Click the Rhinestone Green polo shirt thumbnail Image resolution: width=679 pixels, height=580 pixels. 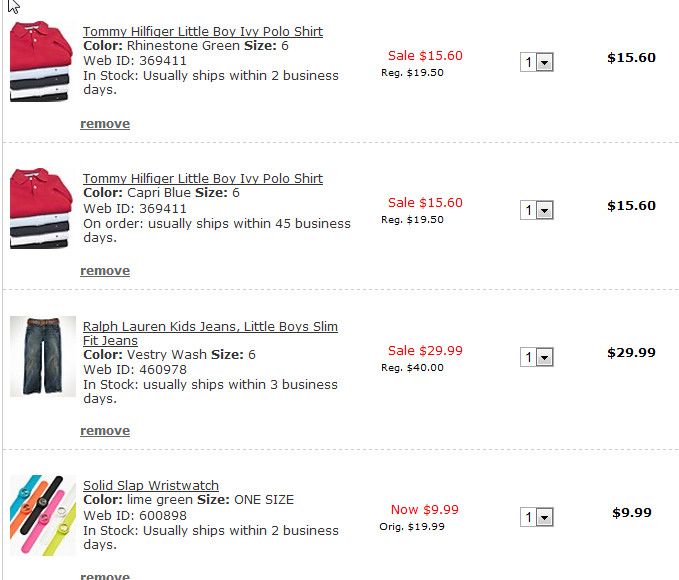[x=42, y=62]
